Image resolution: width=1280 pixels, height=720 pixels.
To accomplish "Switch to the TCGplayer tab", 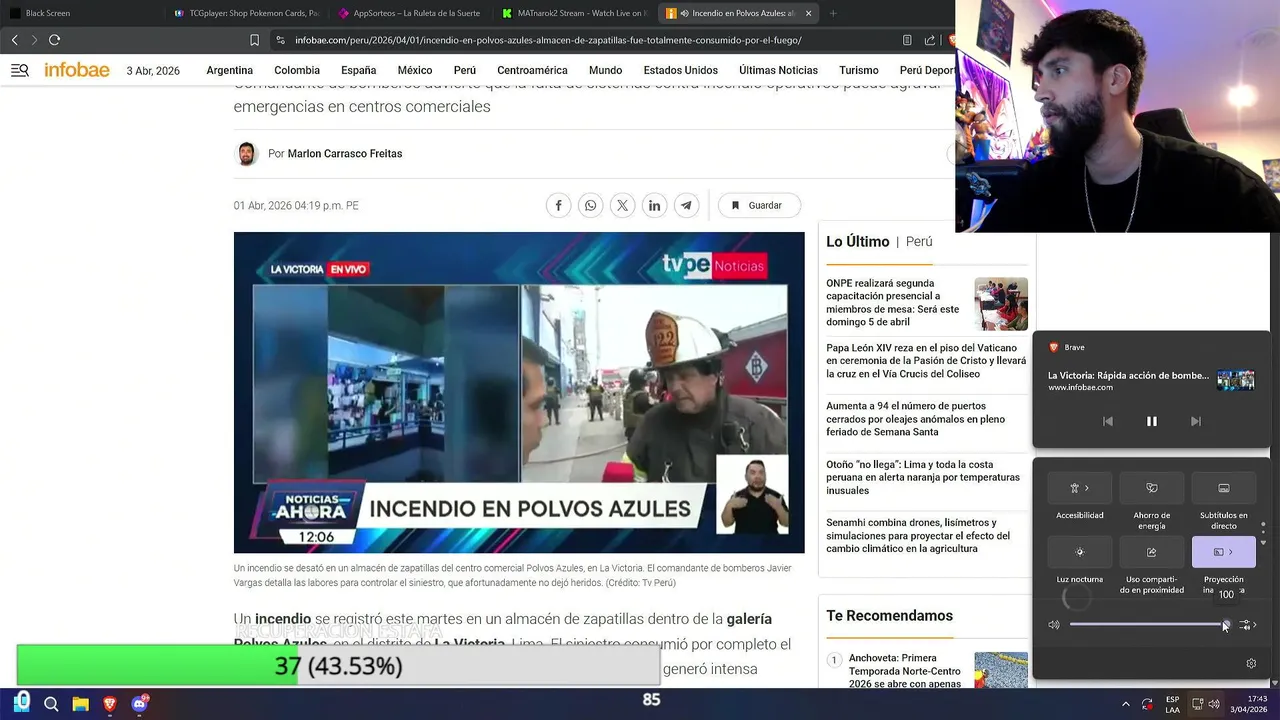I will click(246, 13).
